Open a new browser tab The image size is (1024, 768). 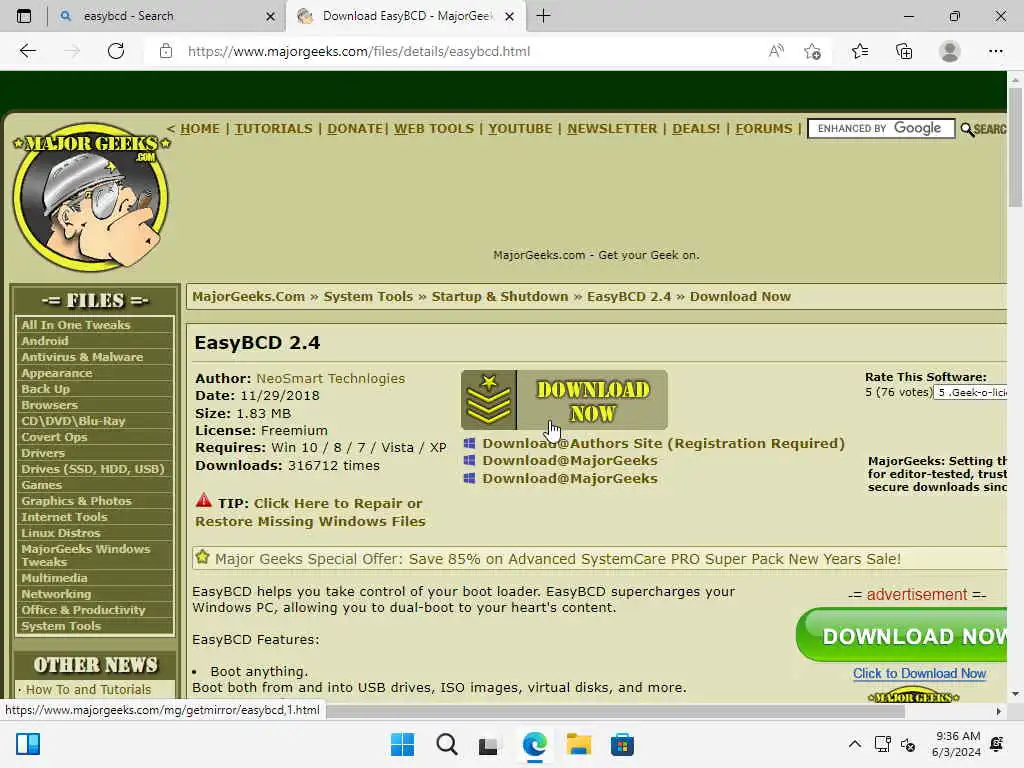(x=543, y=16)
